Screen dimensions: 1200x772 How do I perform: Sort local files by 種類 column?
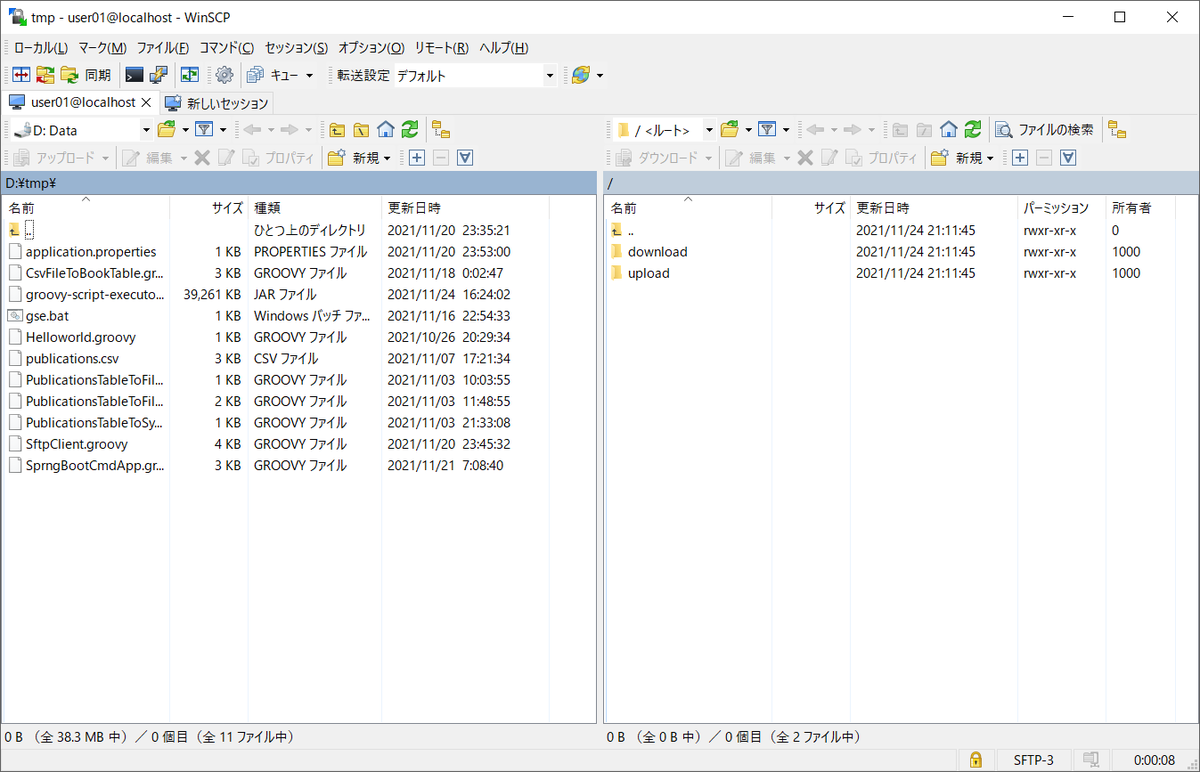pyautogui.click(x=314, y=208)
